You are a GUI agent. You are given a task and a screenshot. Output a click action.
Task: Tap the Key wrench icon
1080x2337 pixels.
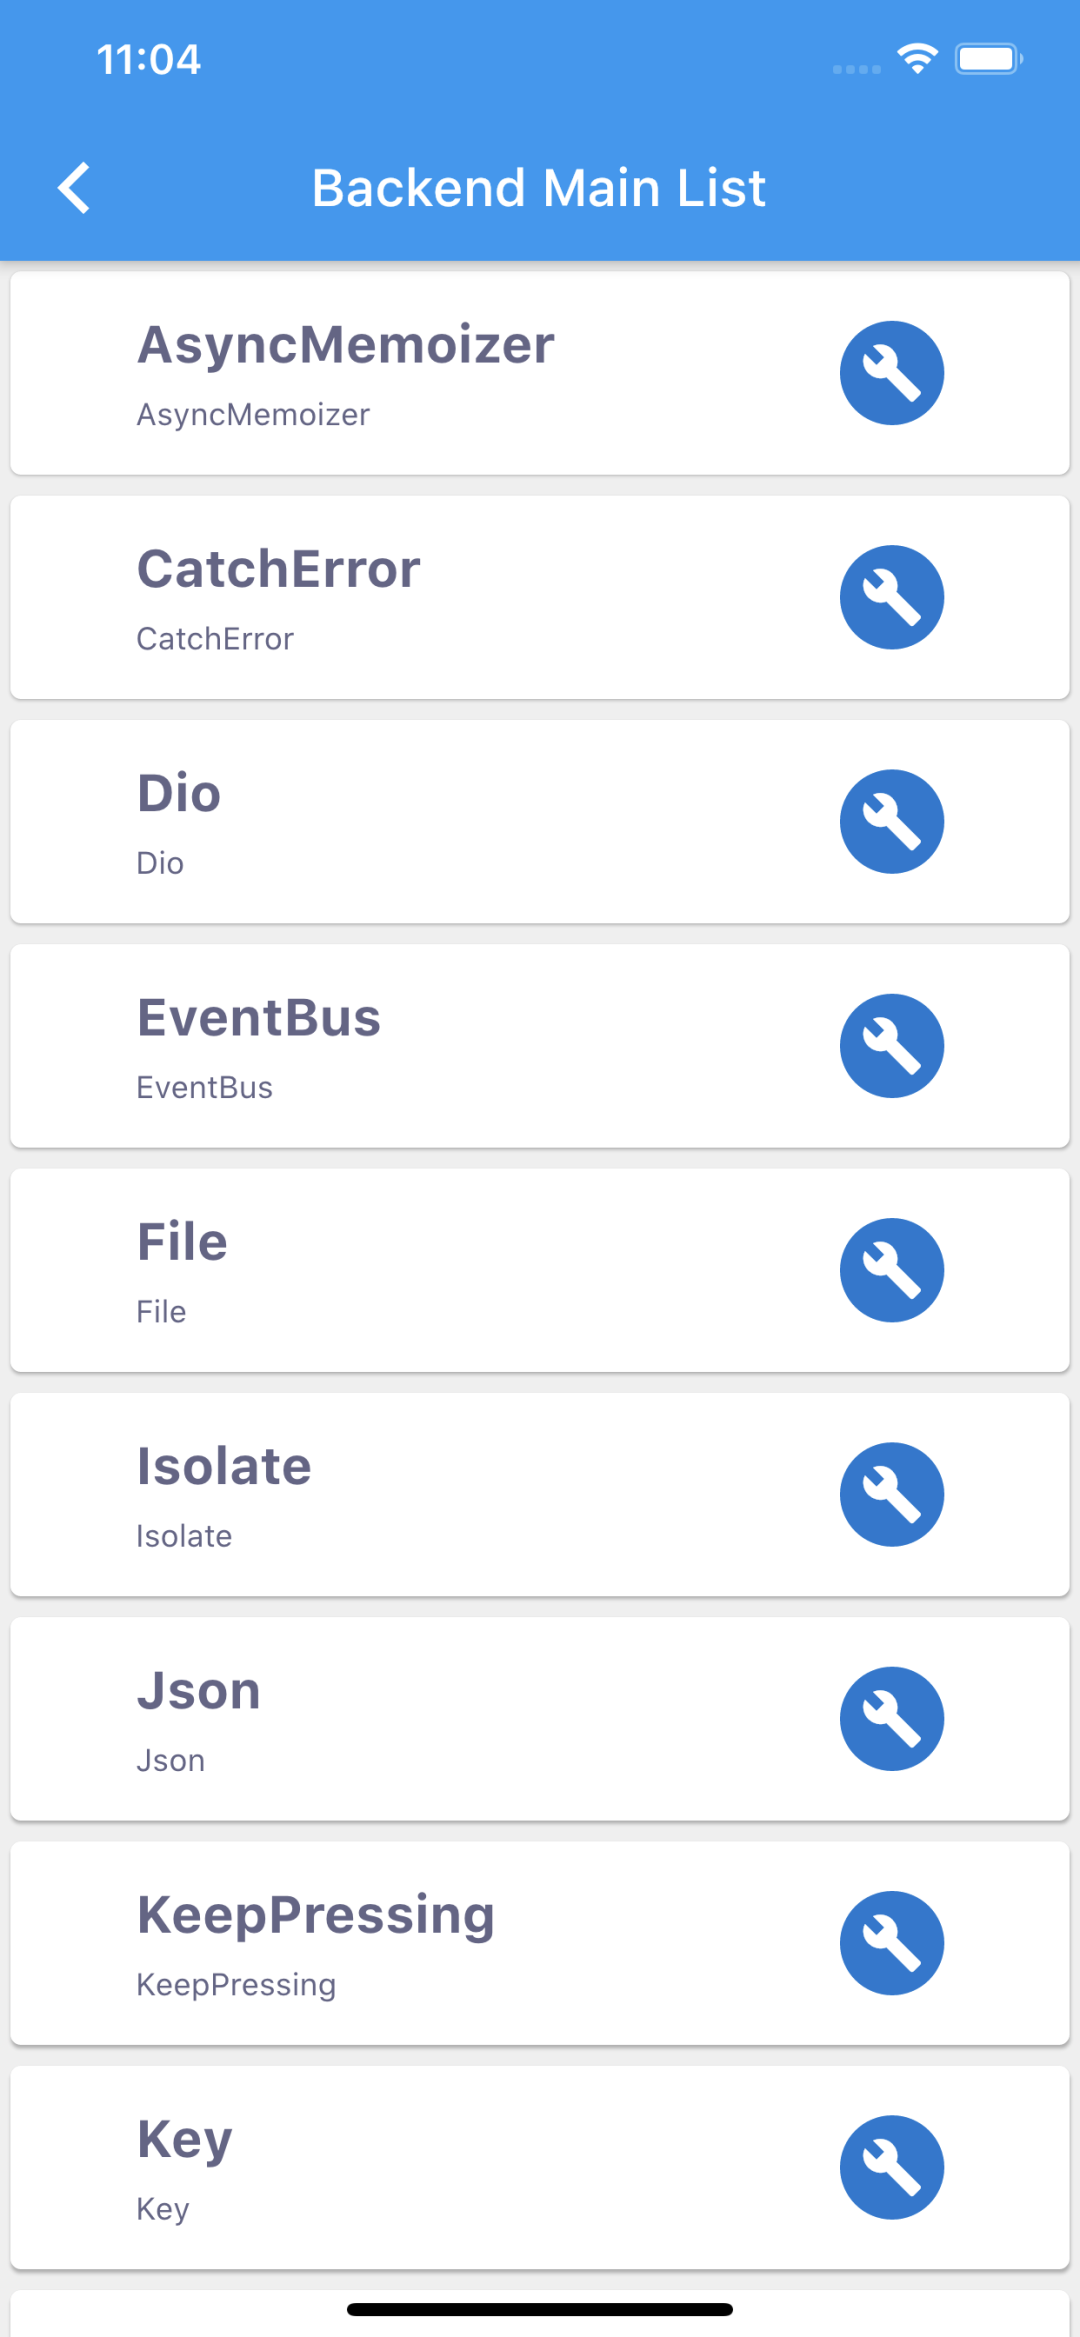coord(891,2167)
